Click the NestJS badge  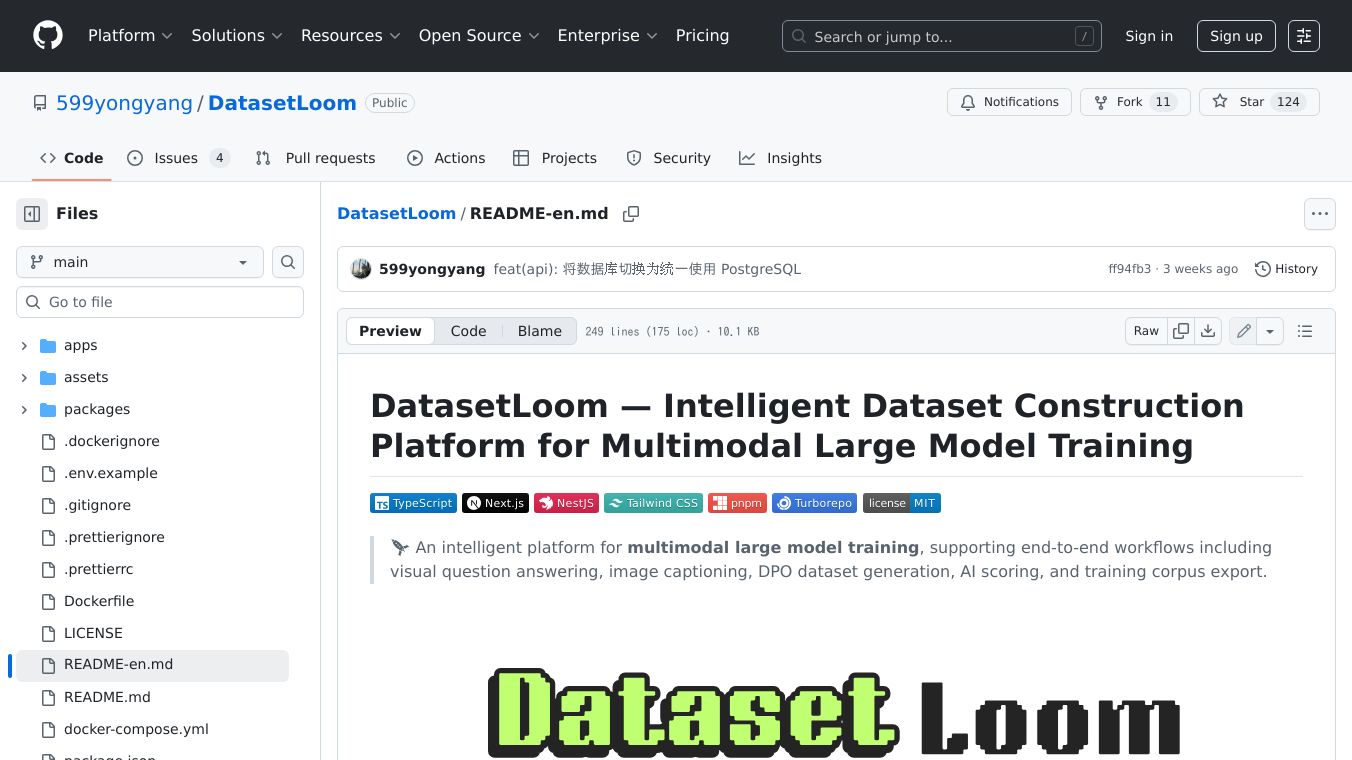coord(566,503)
